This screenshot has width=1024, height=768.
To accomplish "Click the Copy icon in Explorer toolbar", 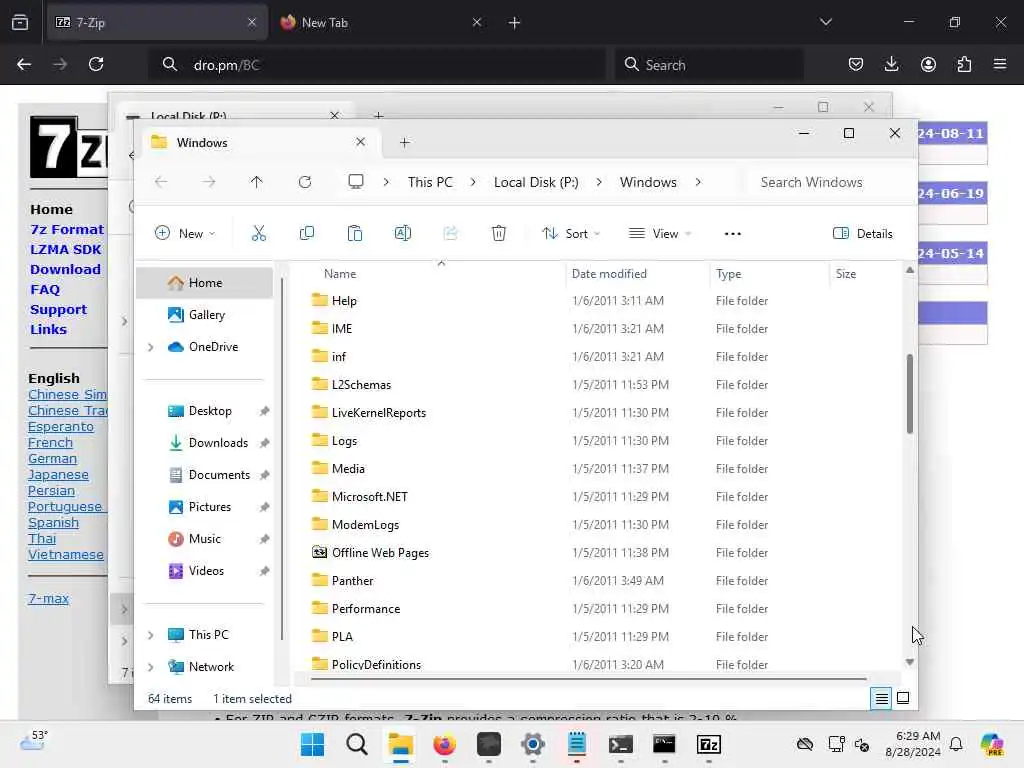I will pos(306,233).
